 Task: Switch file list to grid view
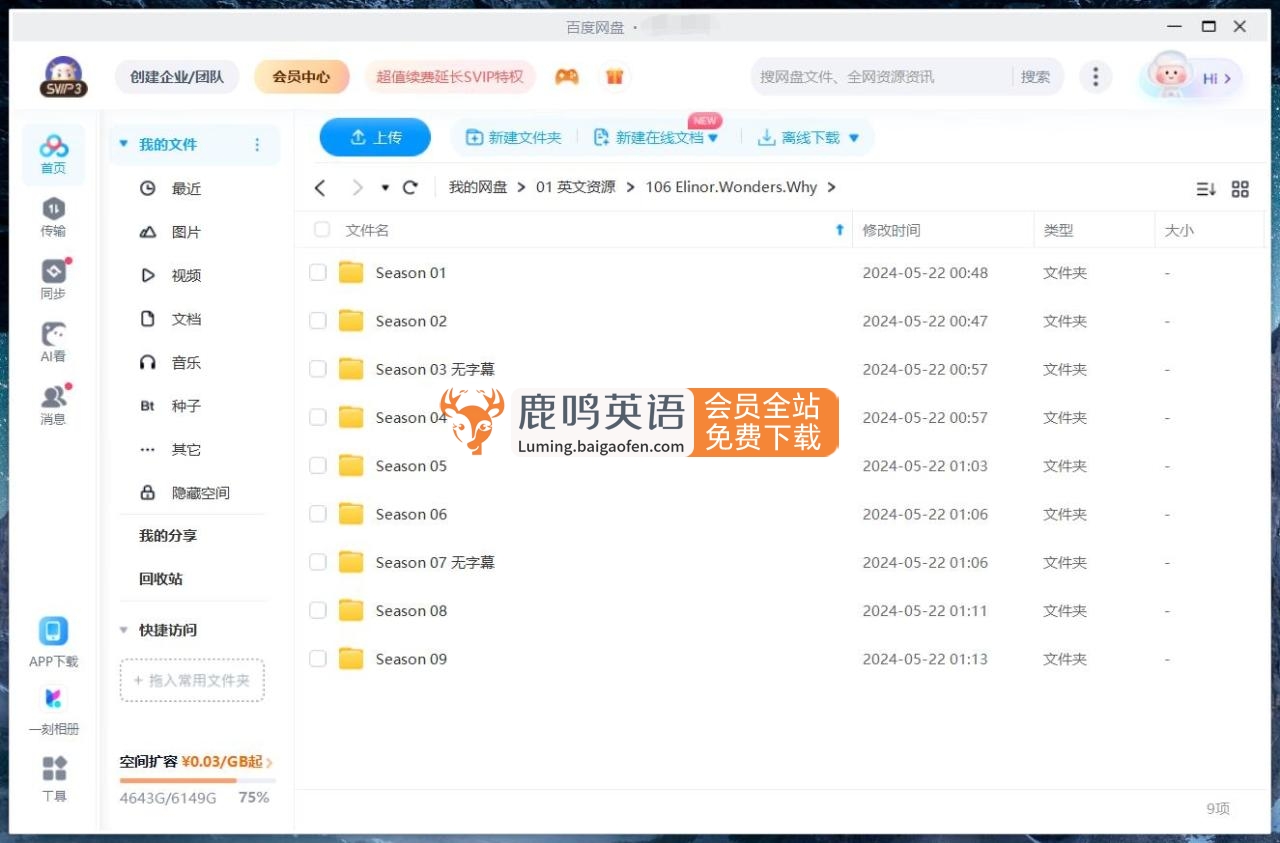point(1240,188)
